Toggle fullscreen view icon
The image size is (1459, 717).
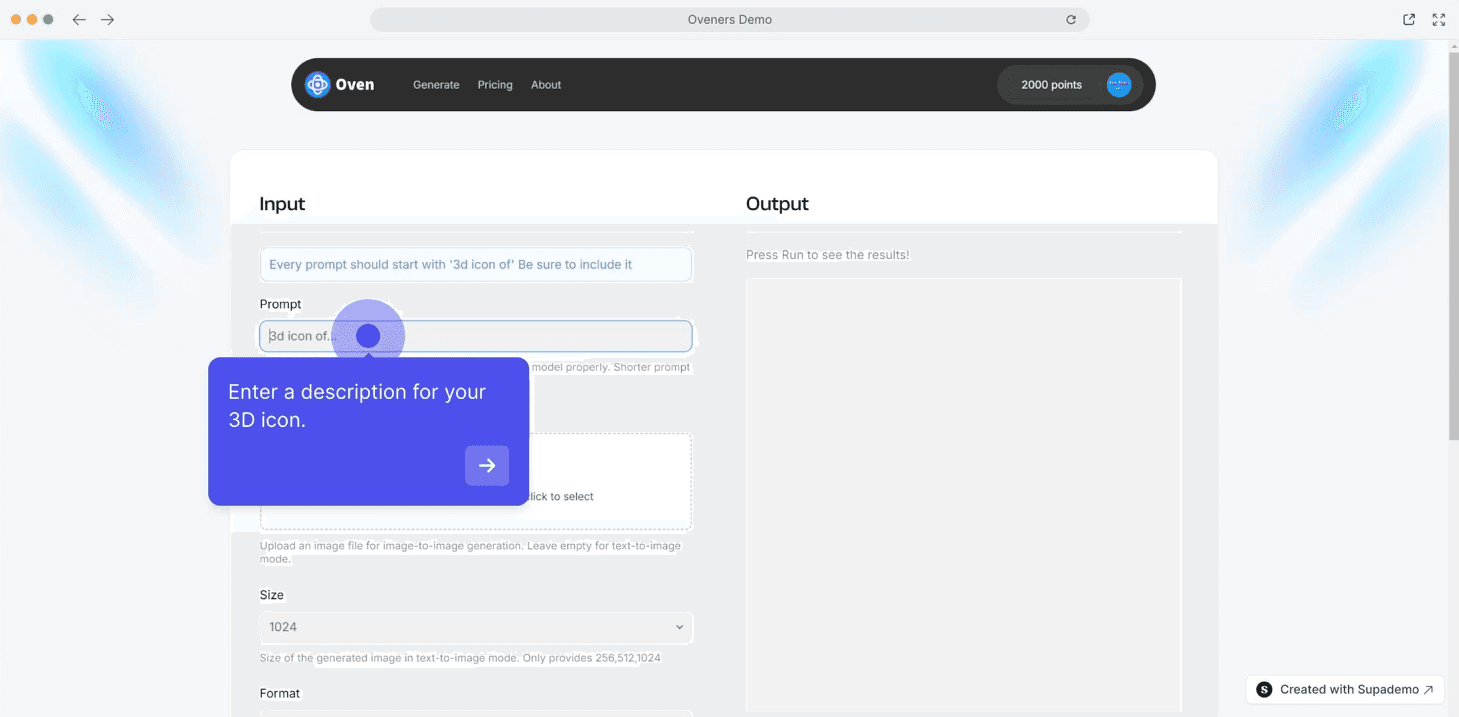coord(1439,20)
